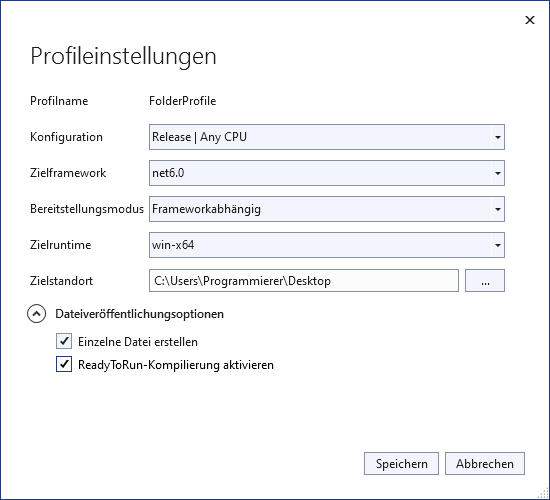Click the 'FolderProfile' profile name text

pos(182,101)
